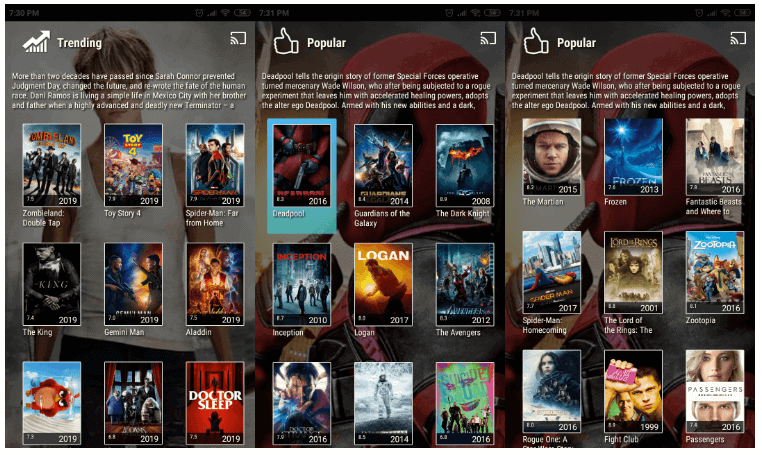Tap the cast icon on the Trending screen
This screenshot has height=455, width=762.
(238, 38)
